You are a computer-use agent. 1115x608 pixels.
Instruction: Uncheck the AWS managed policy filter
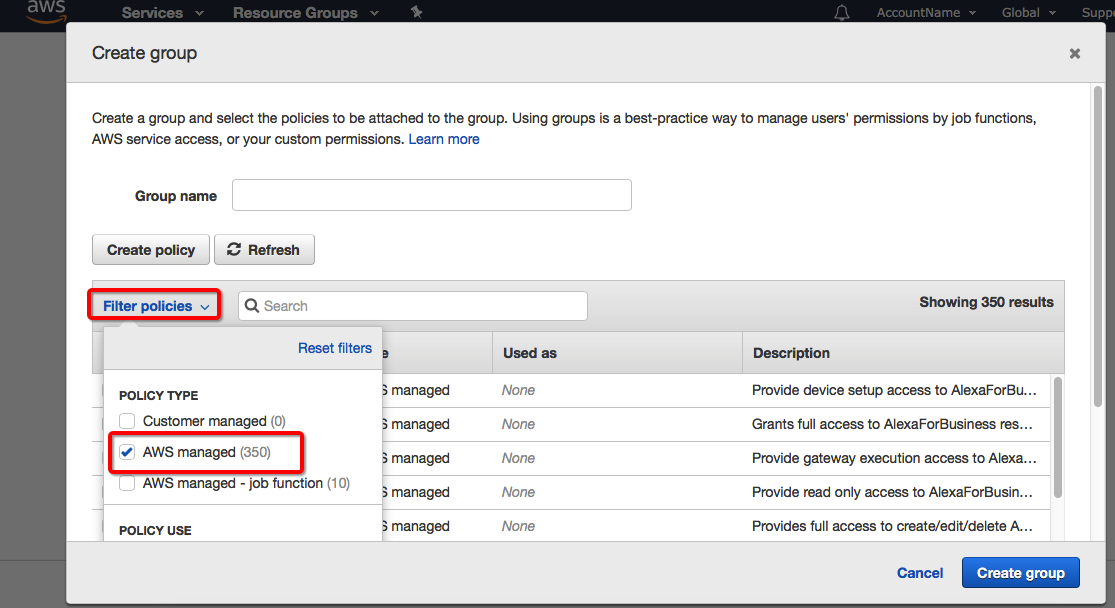[127, 452]
